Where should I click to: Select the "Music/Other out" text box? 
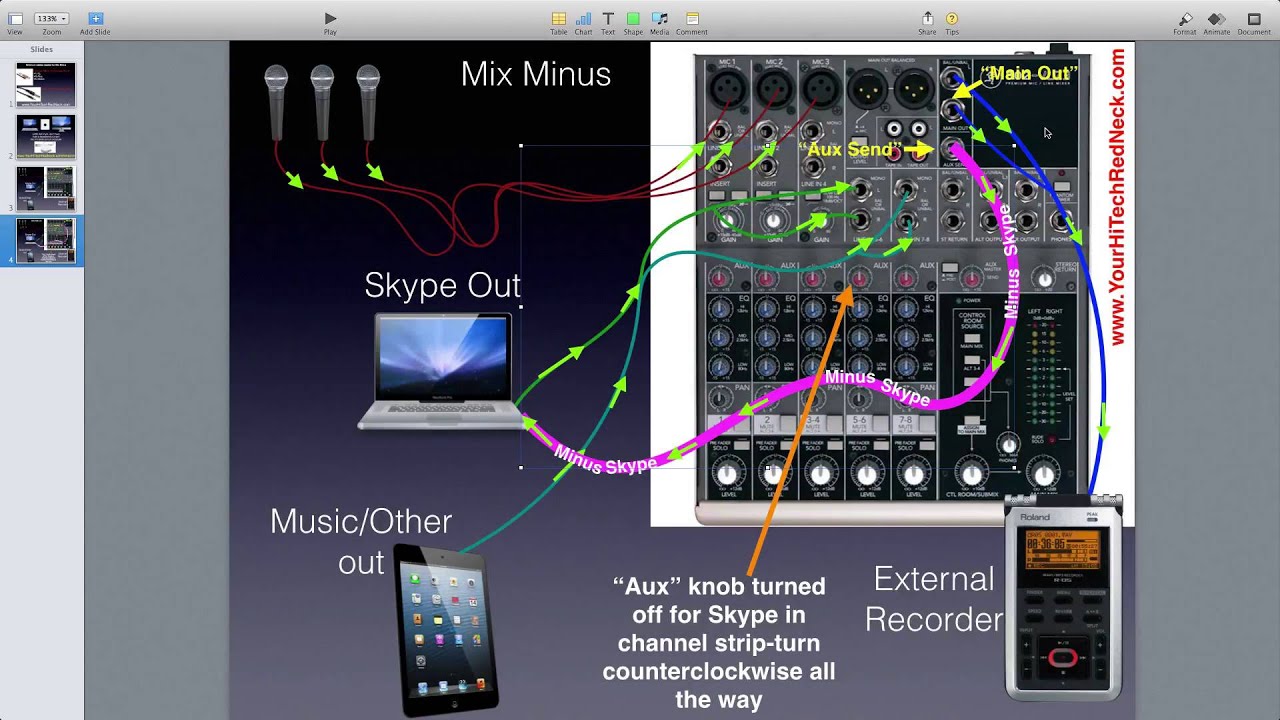click(x=361, y=541)
